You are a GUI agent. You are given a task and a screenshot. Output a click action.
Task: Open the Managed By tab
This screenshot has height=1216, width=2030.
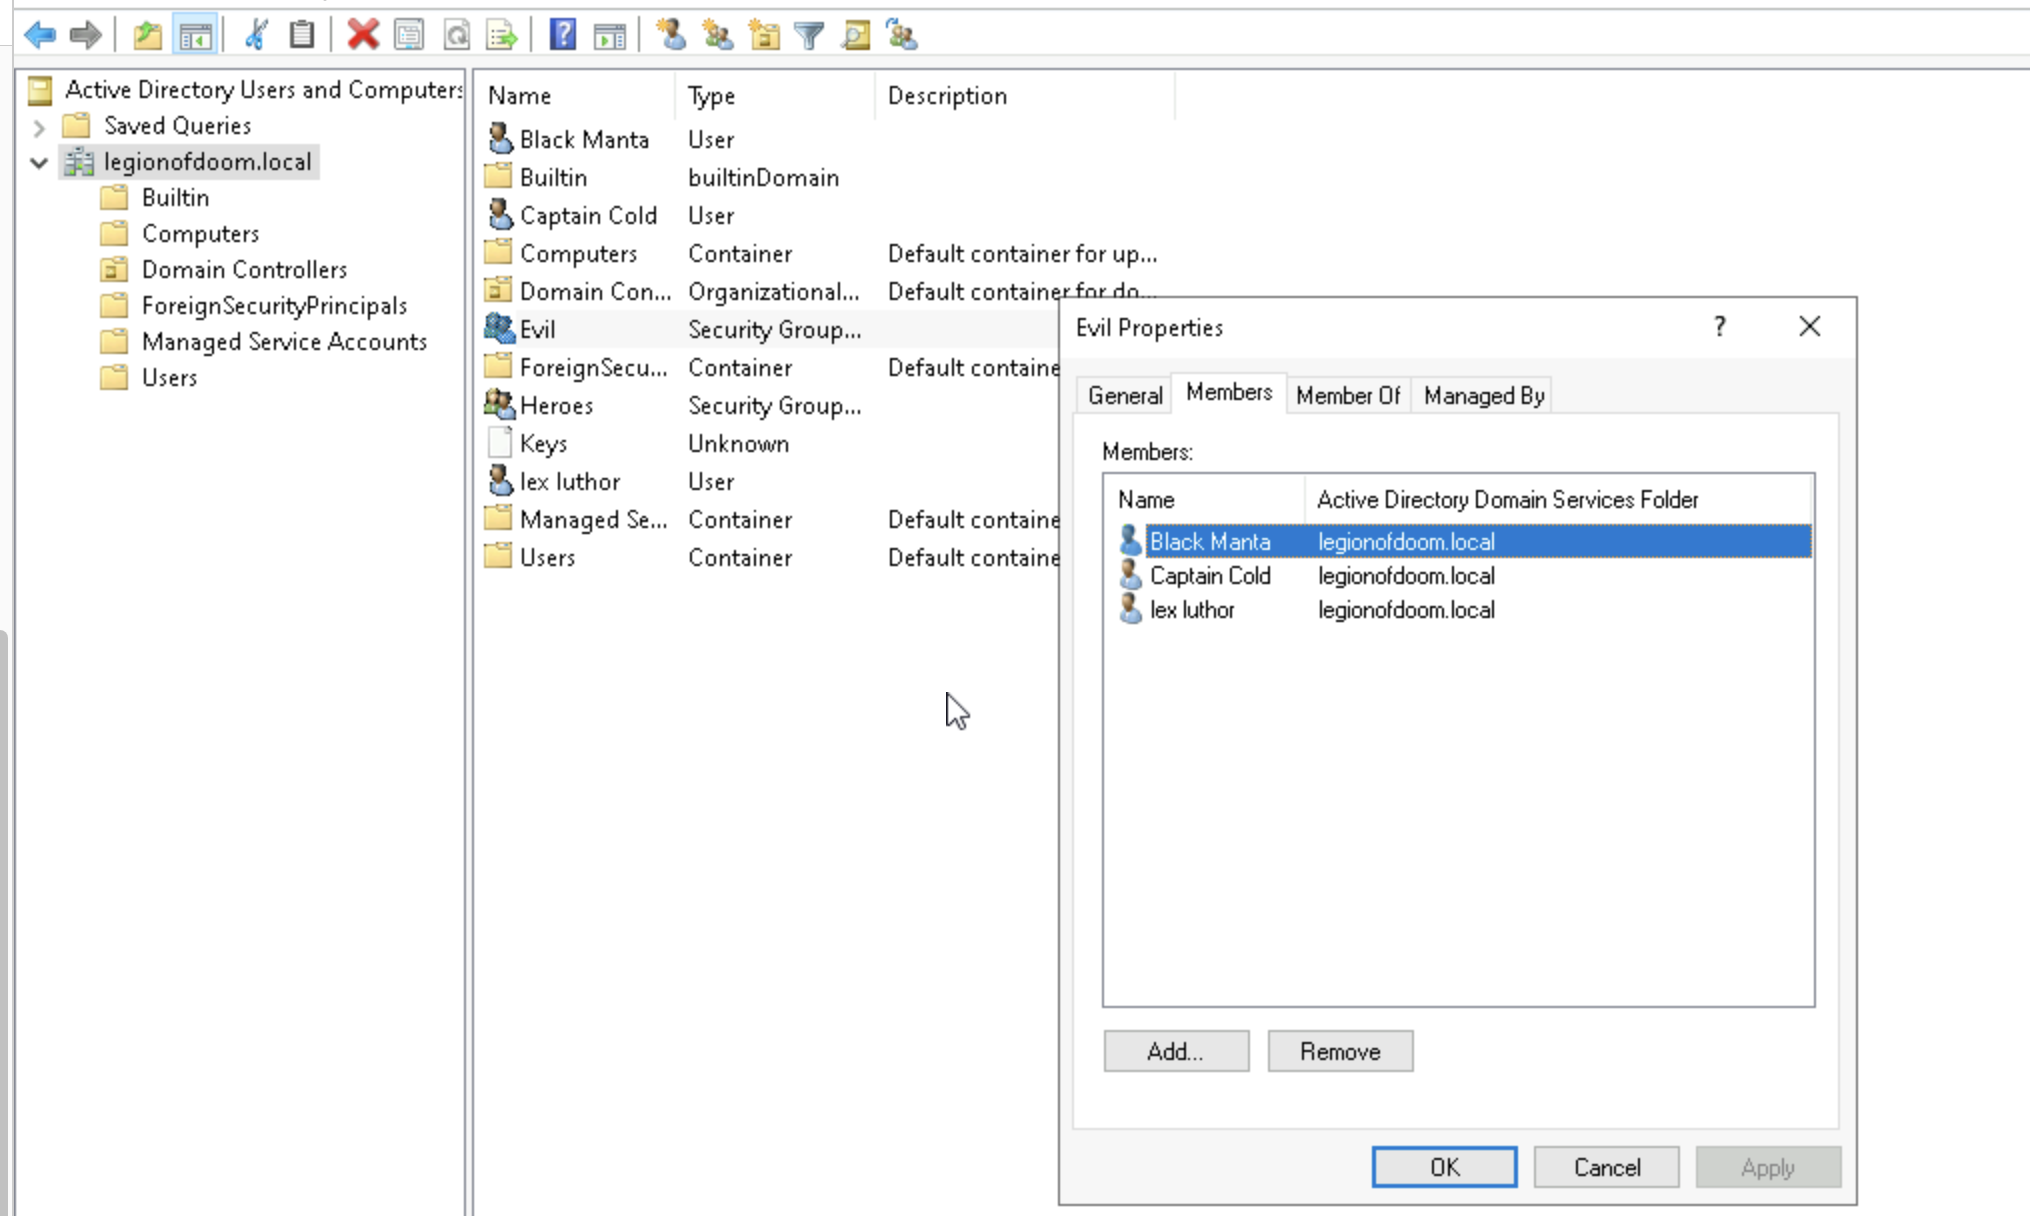point(1483,396)
